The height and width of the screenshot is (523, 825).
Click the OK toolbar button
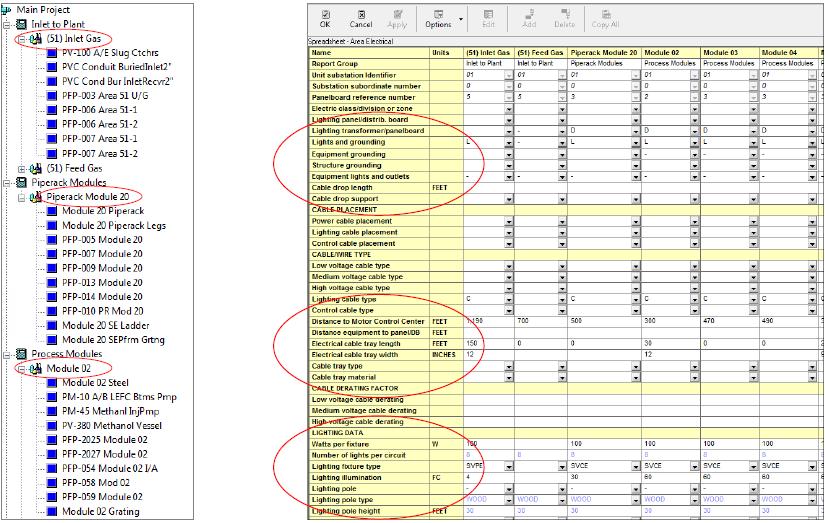point(325,19)
